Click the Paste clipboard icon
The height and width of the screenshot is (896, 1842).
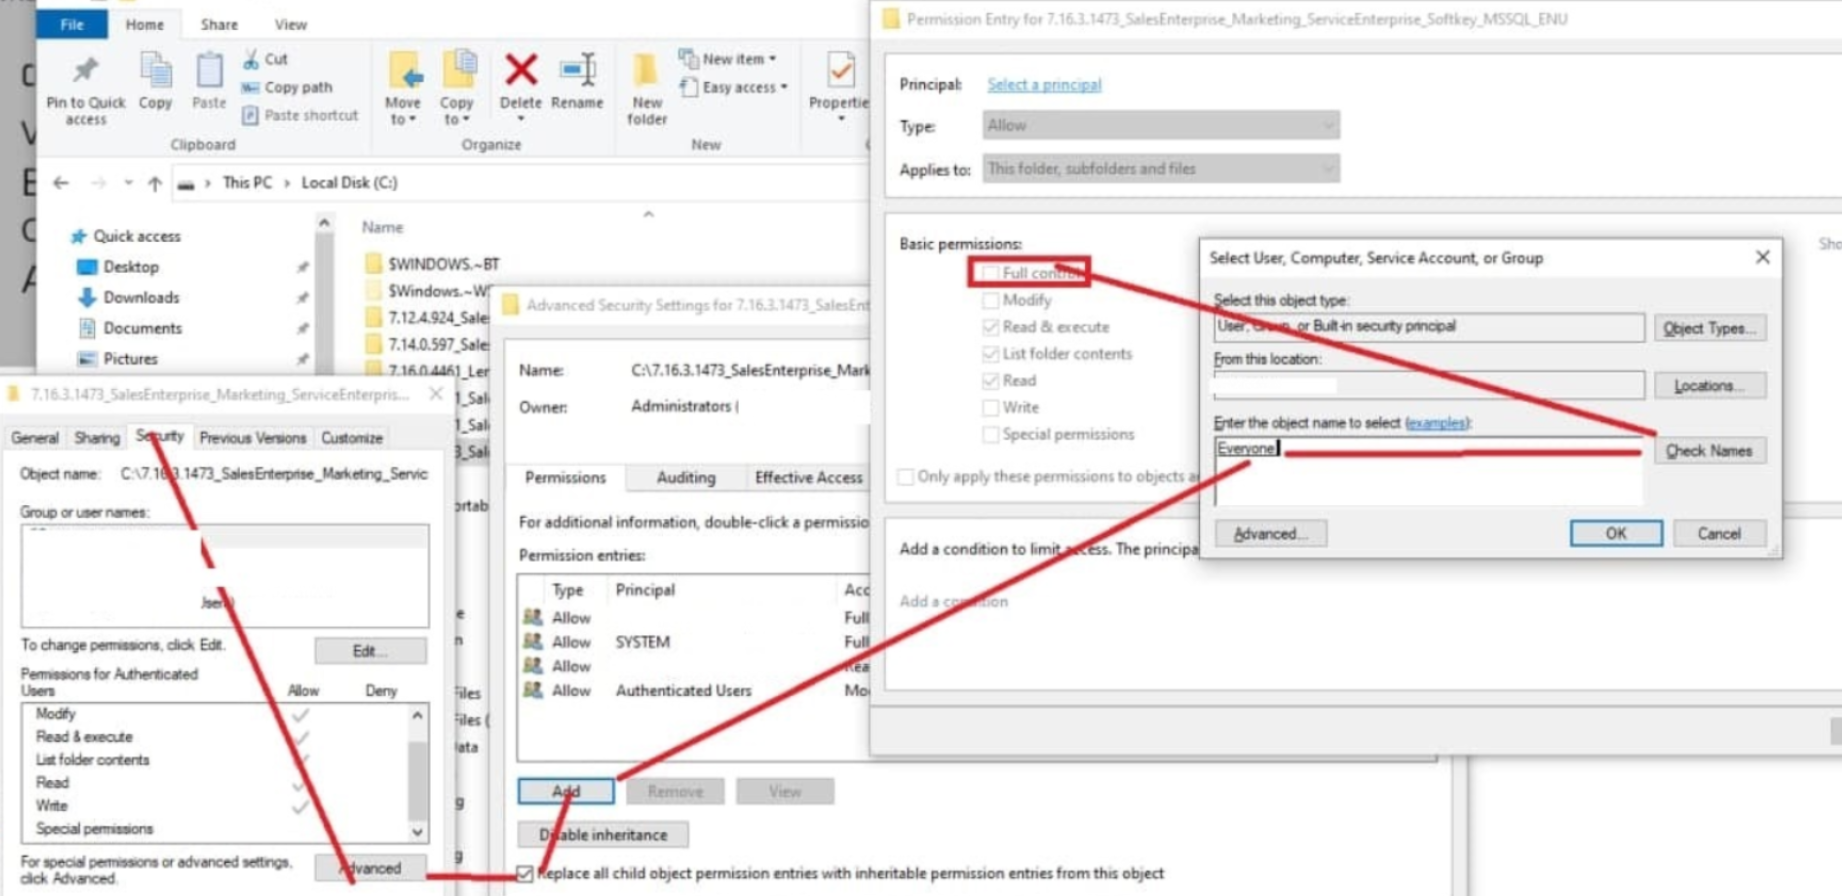(209, 72)
